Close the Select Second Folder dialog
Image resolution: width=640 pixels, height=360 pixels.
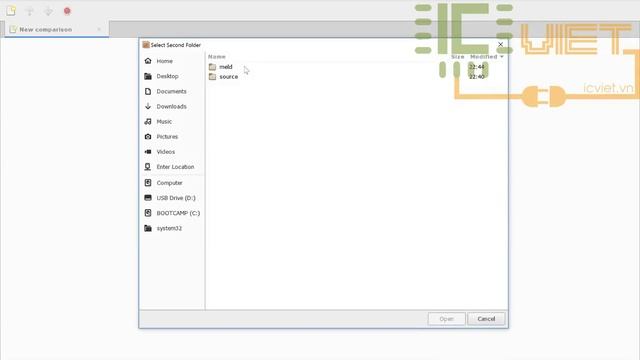click(500, 44)
